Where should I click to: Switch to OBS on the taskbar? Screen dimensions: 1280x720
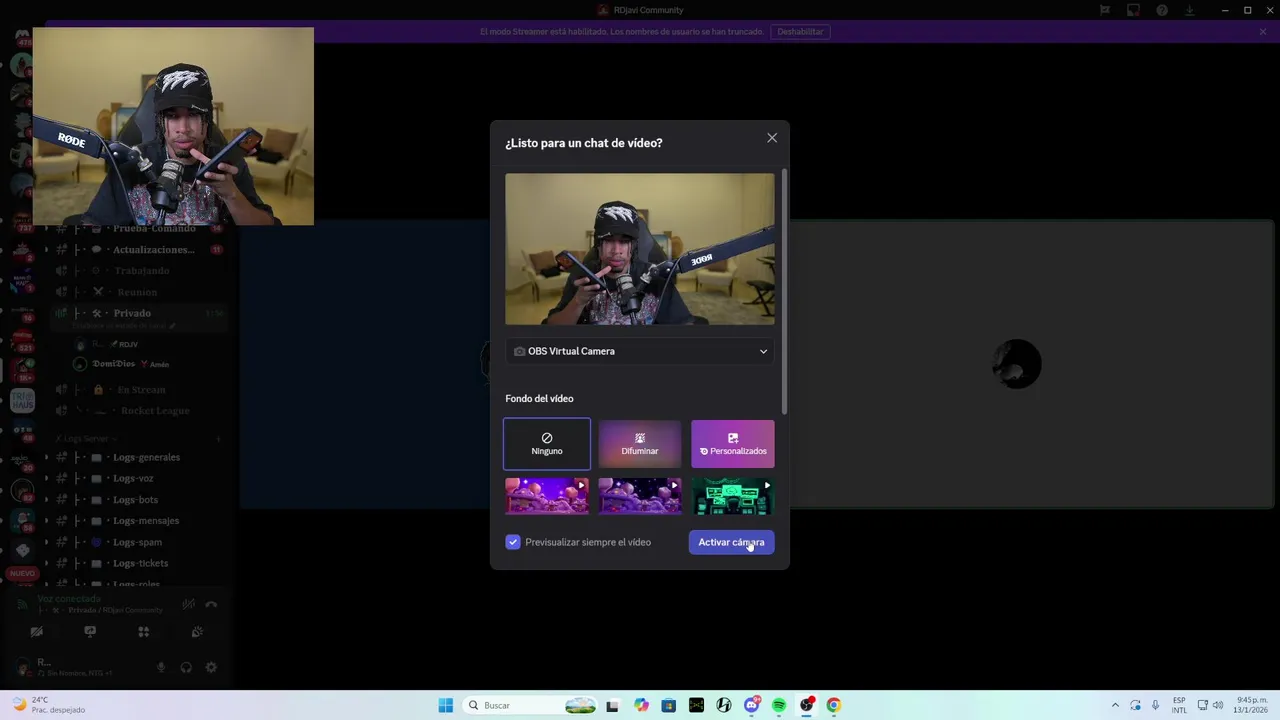coord(807,705)
